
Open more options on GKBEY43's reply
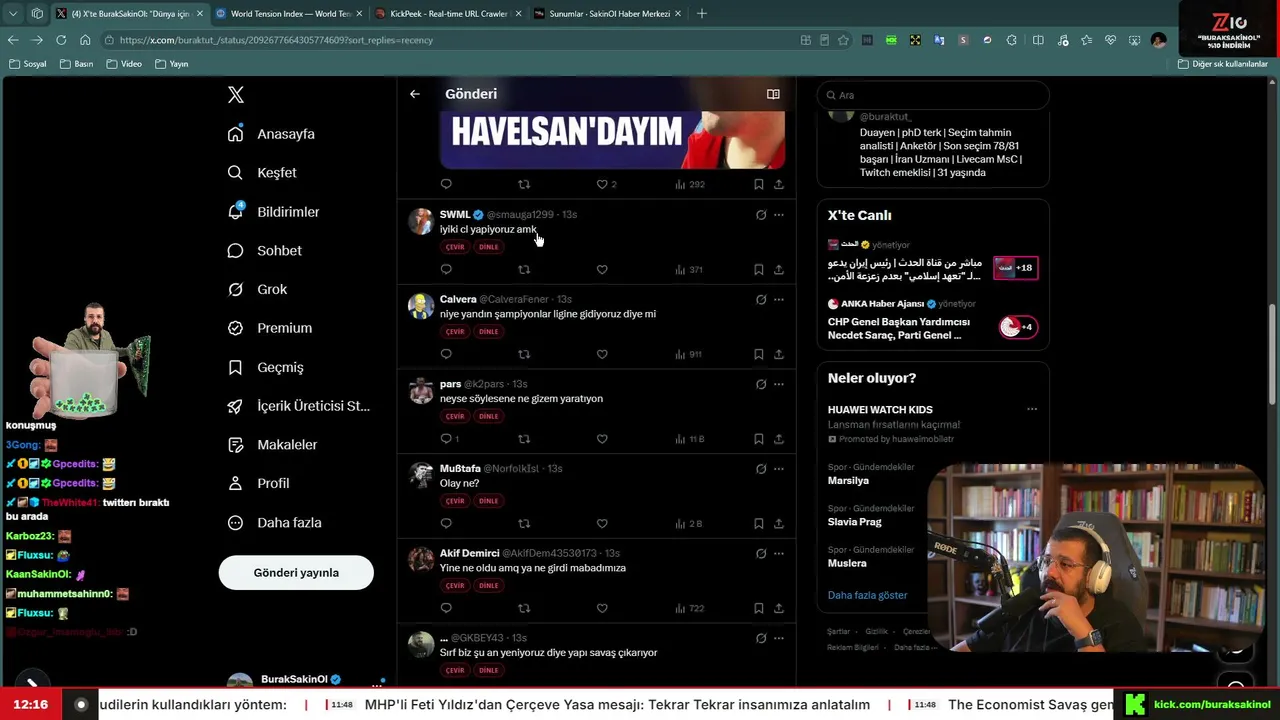[x=779, y=638]
